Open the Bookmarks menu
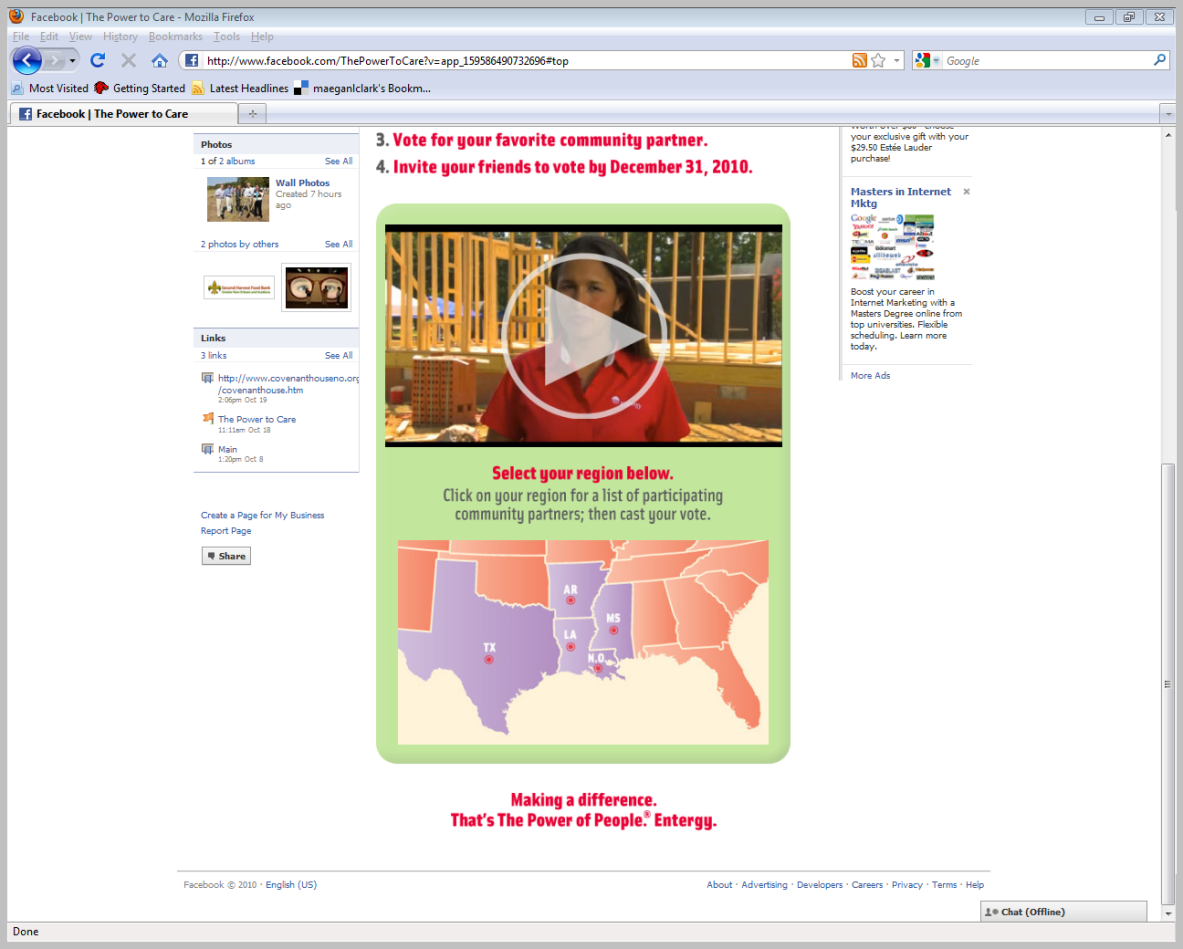Screen dimensions: 1183x949 (x=175, y=36)
